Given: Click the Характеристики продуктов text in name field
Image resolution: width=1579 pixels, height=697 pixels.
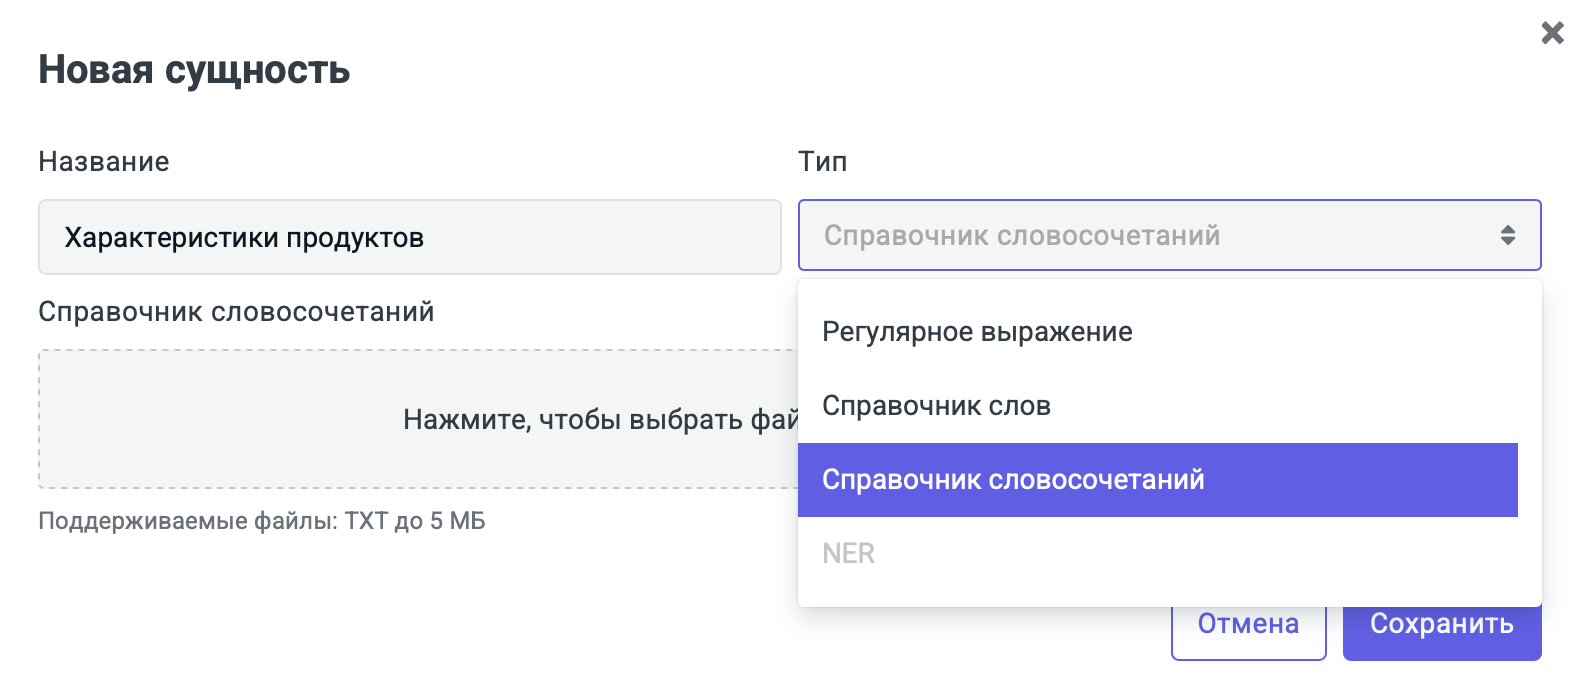Looking at the screenshot, I should coord(244,238).
